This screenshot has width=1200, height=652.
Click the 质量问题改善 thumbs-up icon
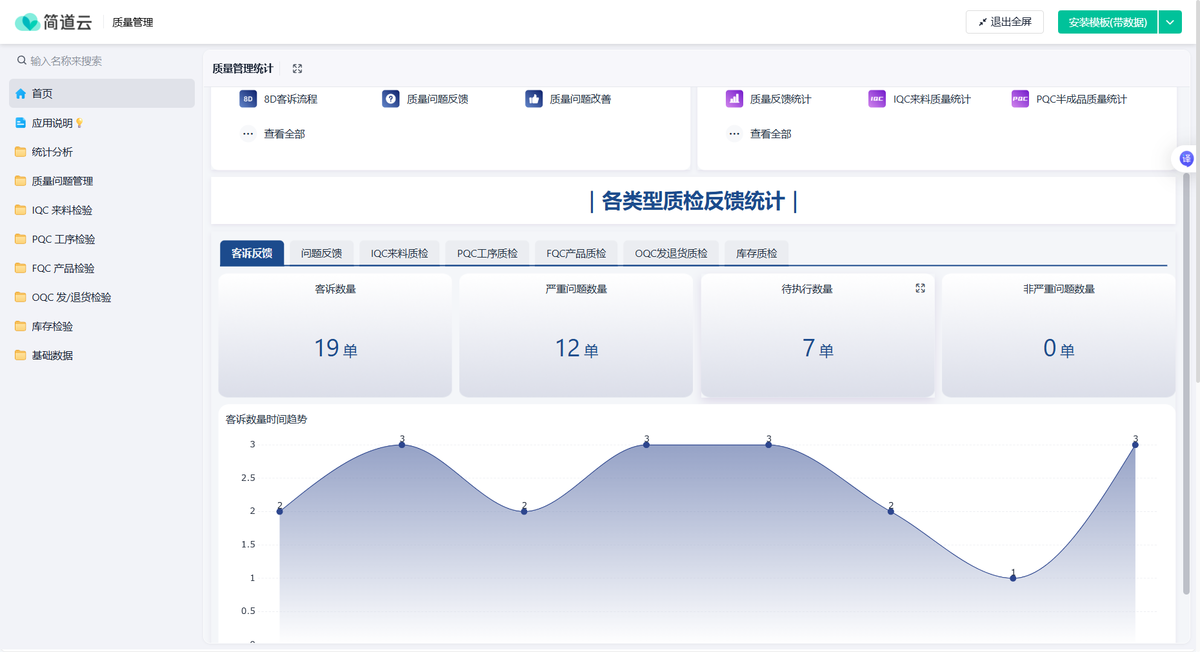(534, 99)
